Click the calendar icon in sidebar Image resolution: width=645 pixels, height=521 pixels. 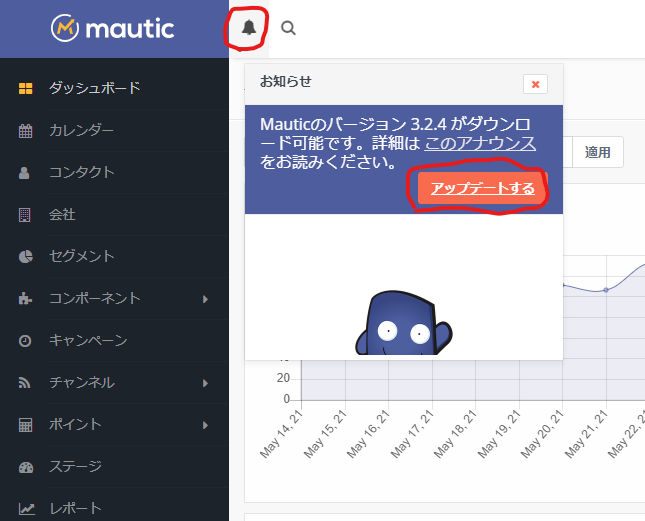point(26,130)
